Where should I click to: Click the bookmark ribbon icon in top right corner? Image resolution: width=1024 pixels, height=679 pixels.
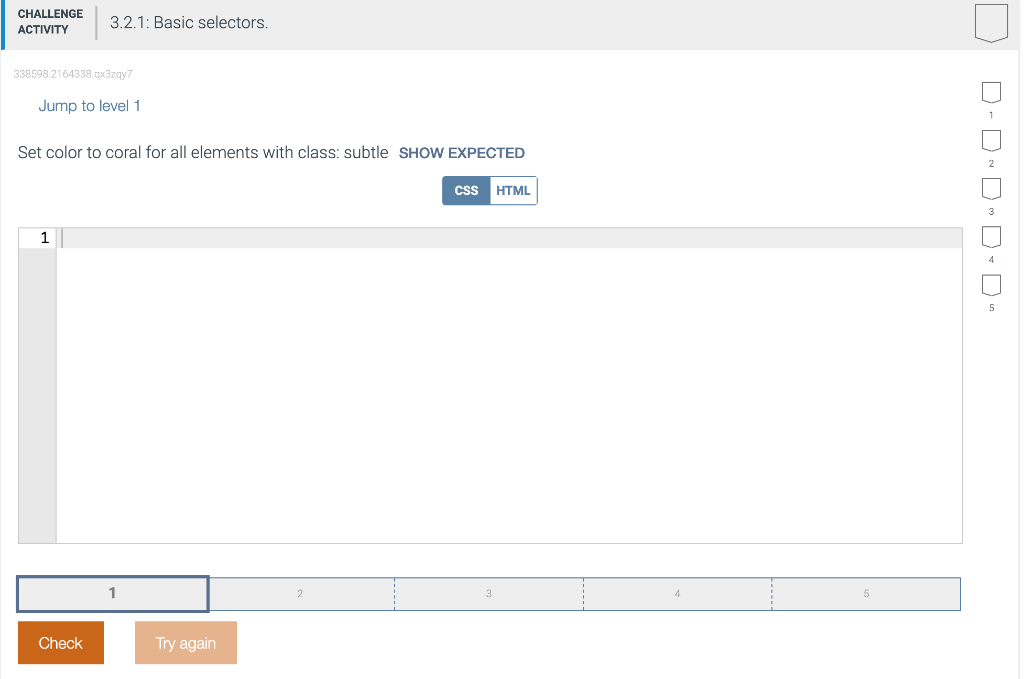click(991, 22)
